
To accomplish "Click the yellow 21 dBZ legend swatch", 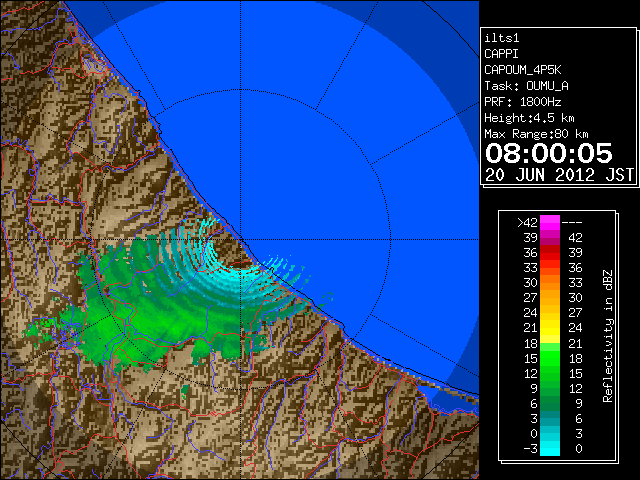I will (x=550, y=328).
